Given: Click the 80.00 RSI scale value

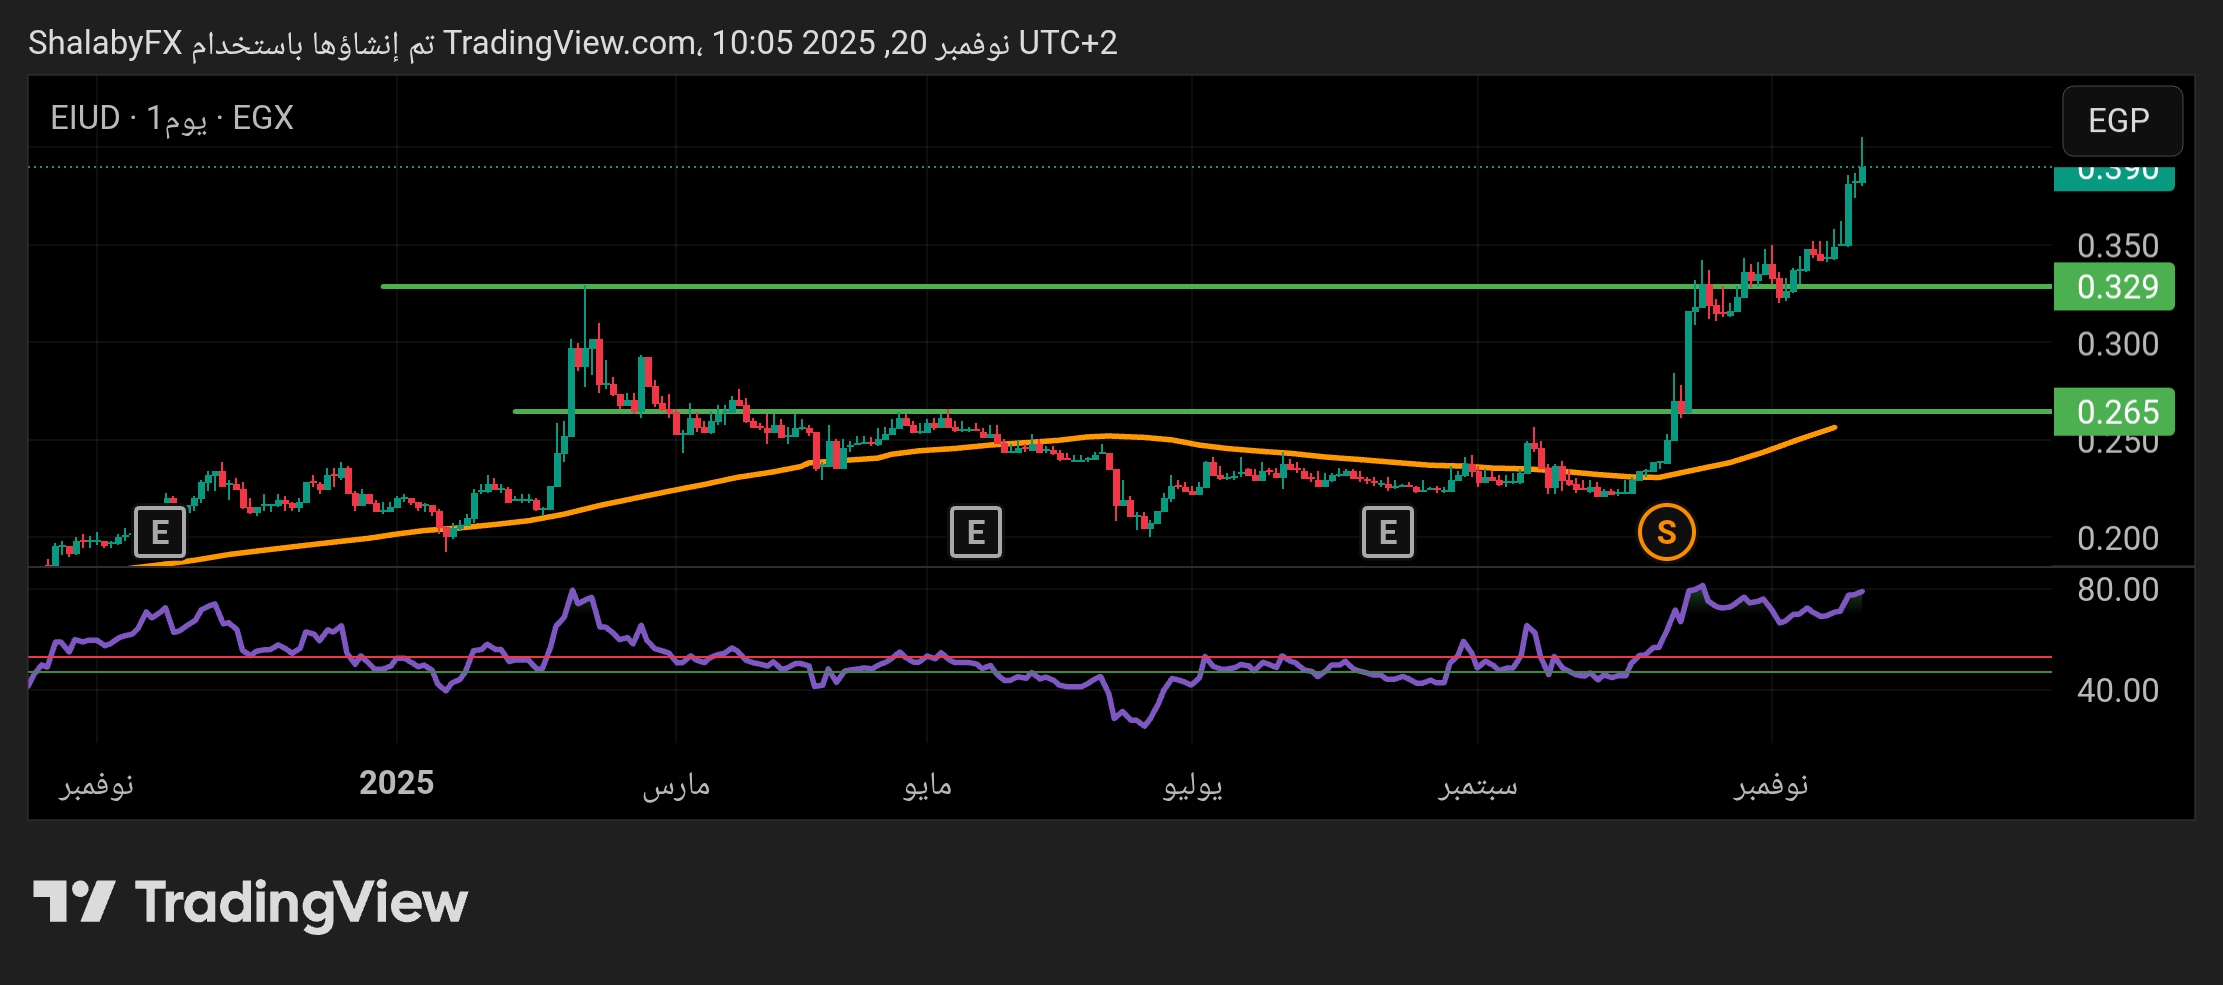Looking at the screenshot, I should 2117,590.
